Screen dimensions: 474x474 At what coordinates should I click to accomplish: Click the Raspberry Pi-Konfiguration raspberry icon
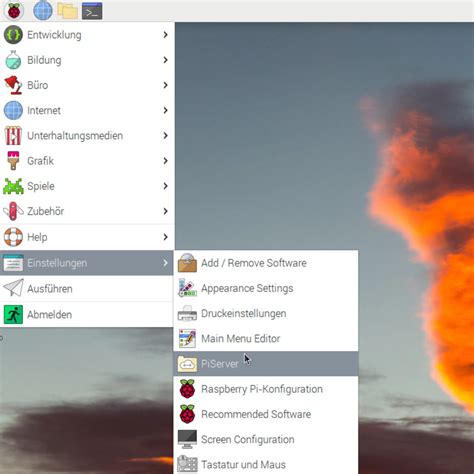[187, 389]
